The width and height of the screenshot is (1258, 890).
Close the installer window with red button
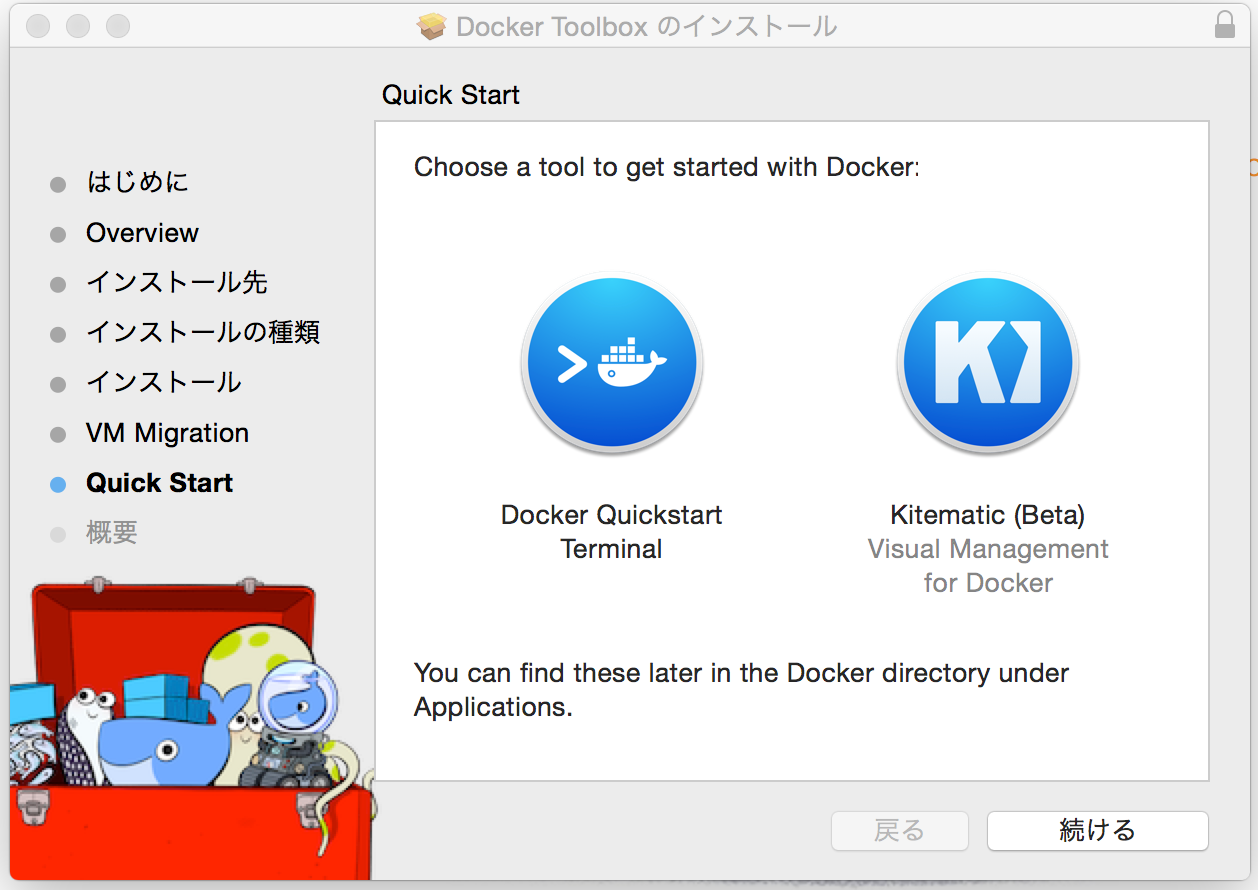(38, 26)
